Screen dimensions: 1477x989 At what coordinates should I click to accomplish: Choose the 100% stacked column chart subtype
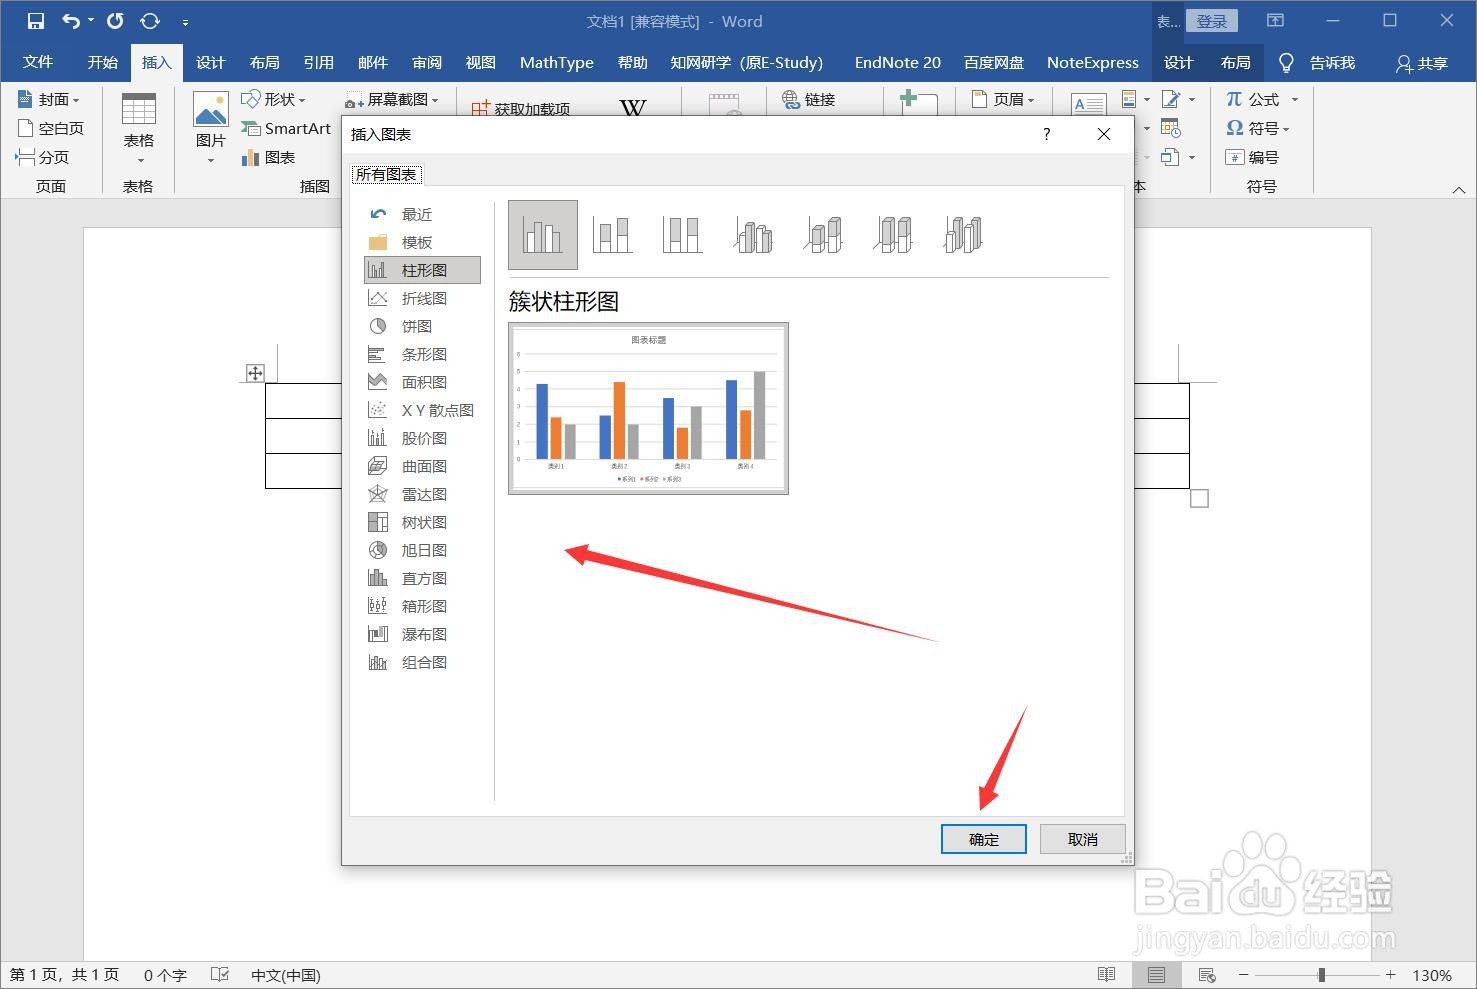pyautogui.click(x=682, y=235)
